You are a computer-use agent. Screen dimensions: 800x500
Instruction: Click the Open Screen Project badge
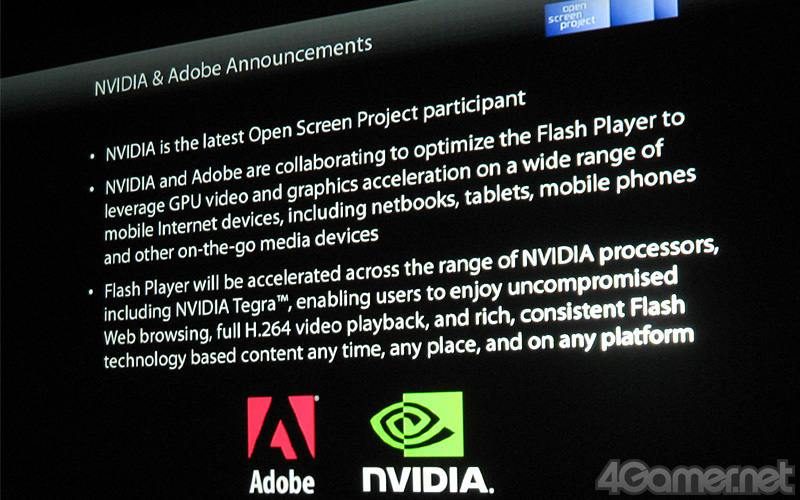(577, 18)
